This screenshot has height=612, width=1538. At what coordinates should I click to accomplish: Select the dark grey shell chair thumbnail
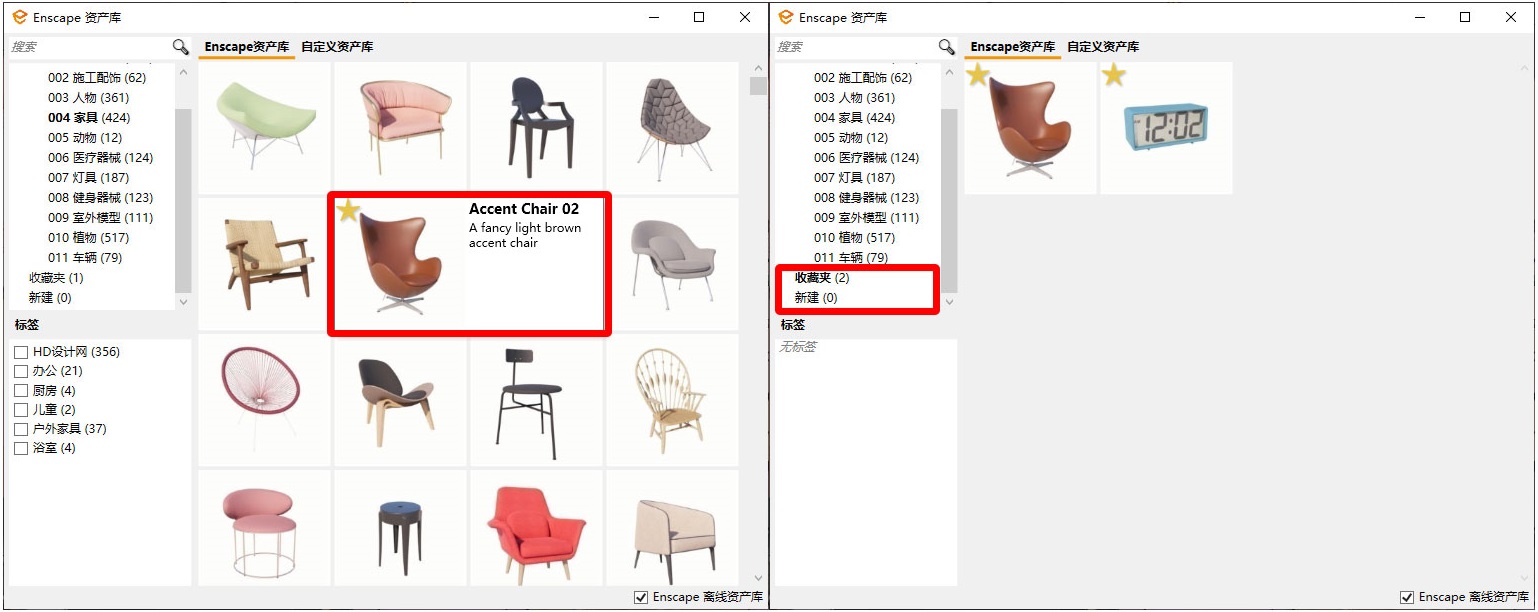pyautogui.click(x=400, y=400)
